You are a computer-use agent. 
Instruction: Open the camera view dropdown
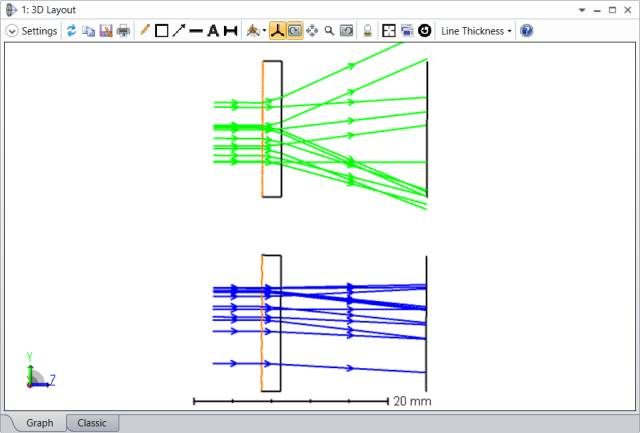click(x=256, y=31)
